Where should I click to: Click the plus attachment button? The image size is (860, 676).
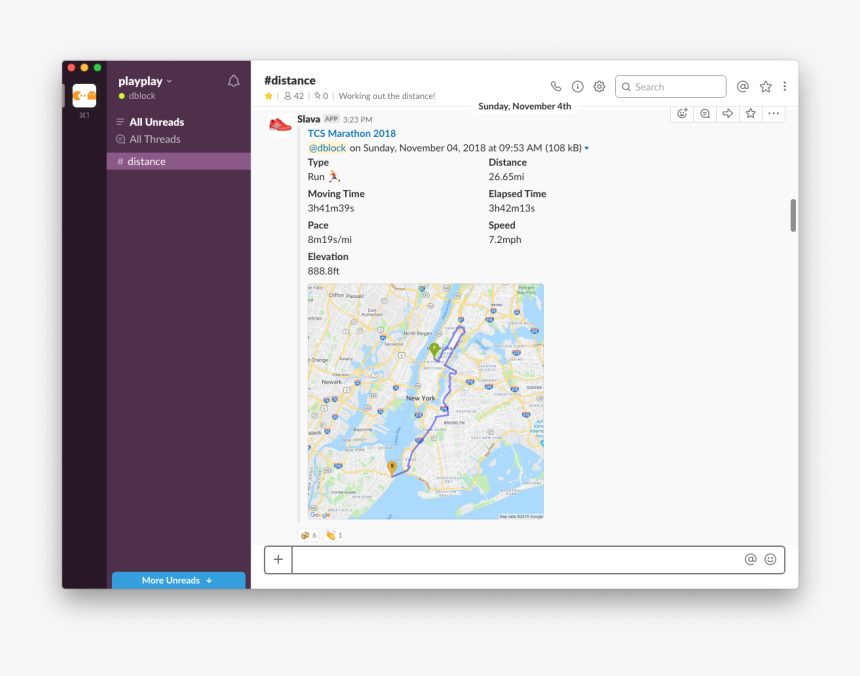(x=279, y=559)
